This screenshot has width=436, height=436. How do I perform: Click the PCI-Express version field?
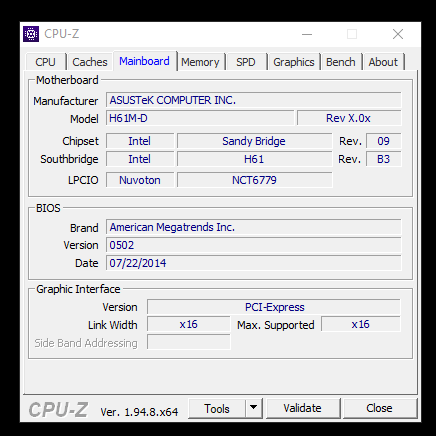[274, 307]
